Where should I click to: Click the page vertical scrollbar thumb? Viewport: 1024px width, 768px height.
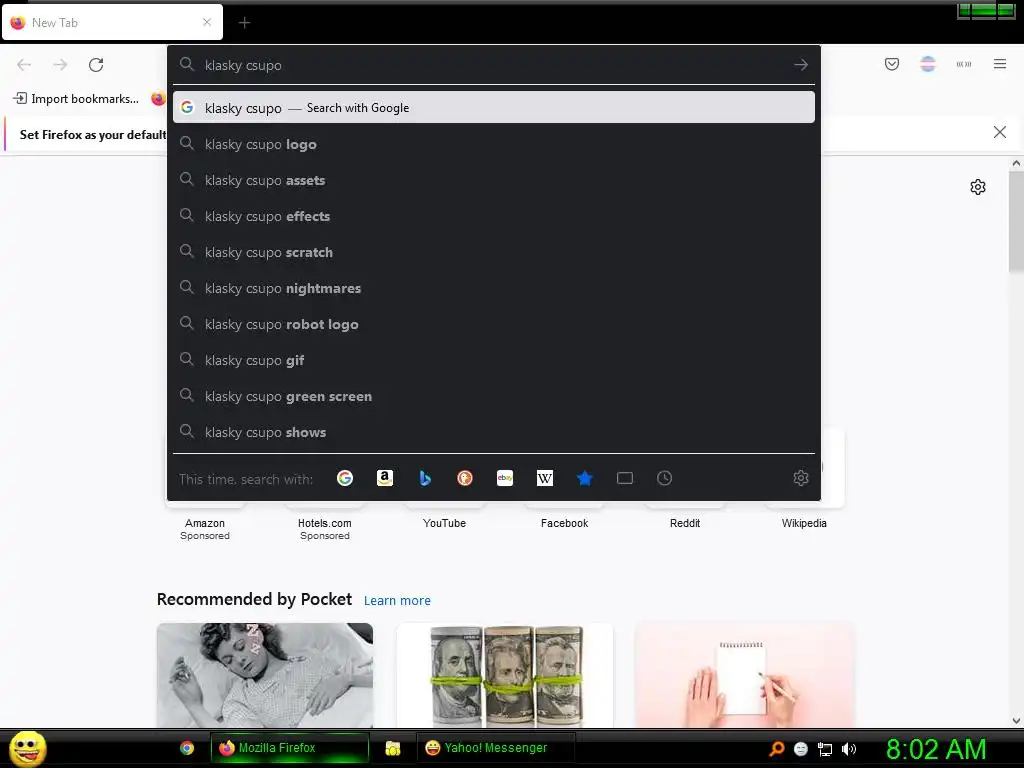pyautogui.click(x=1016, y=221)
